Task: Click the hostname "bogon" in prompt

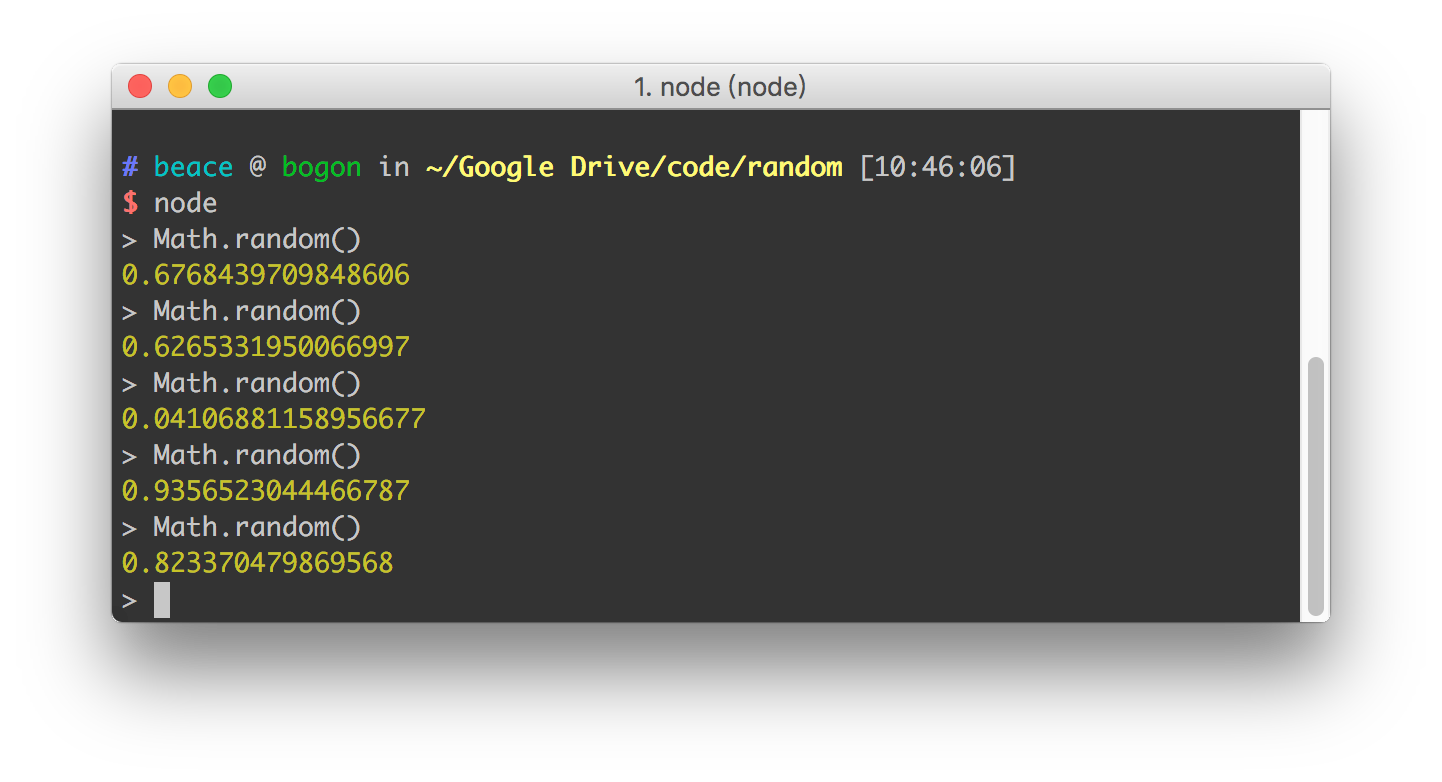Action: coord(322,168)
